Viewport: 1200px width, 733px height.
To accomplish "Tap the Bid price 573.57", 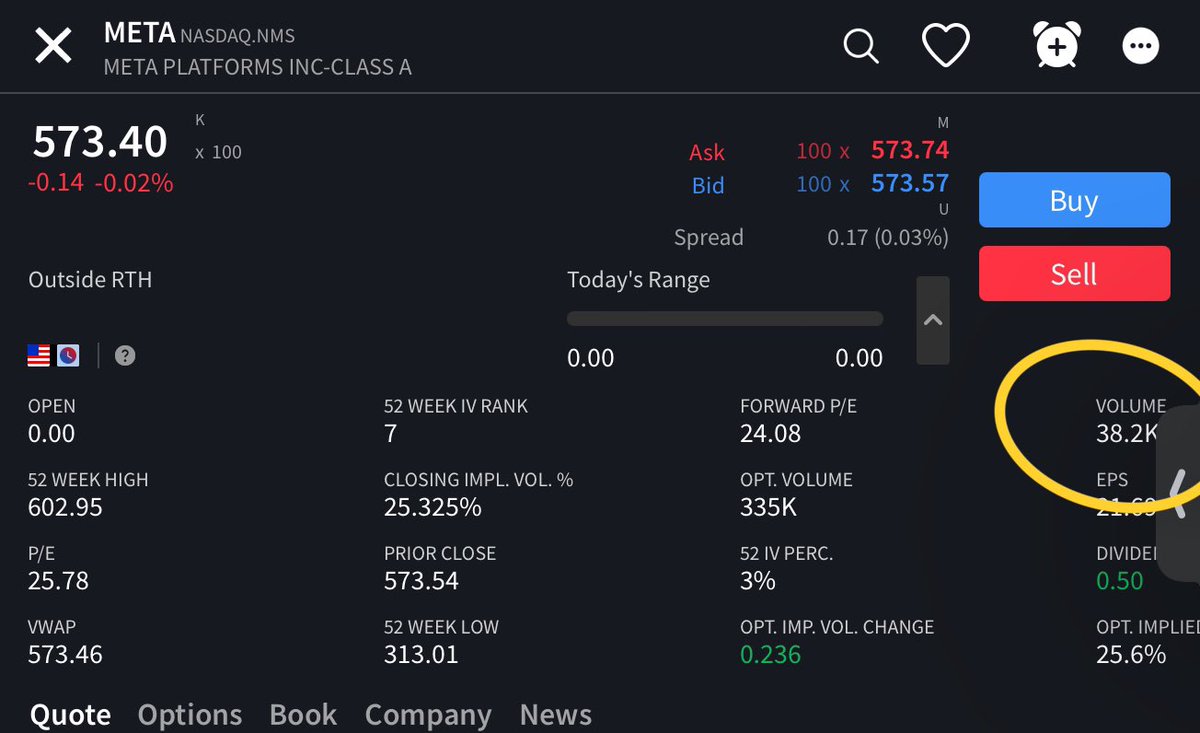I will pyautogui.click(x=910, y=184).
